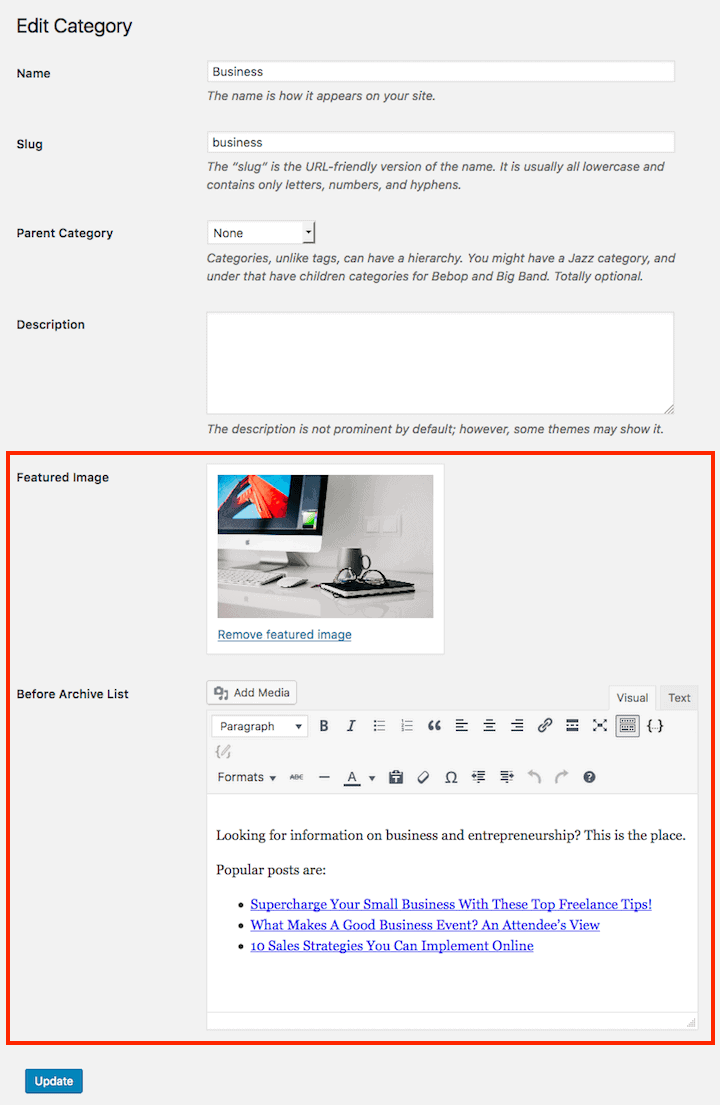Click the text color A button
This screenshot has width=720, height=1105.
tap(352, 777)
